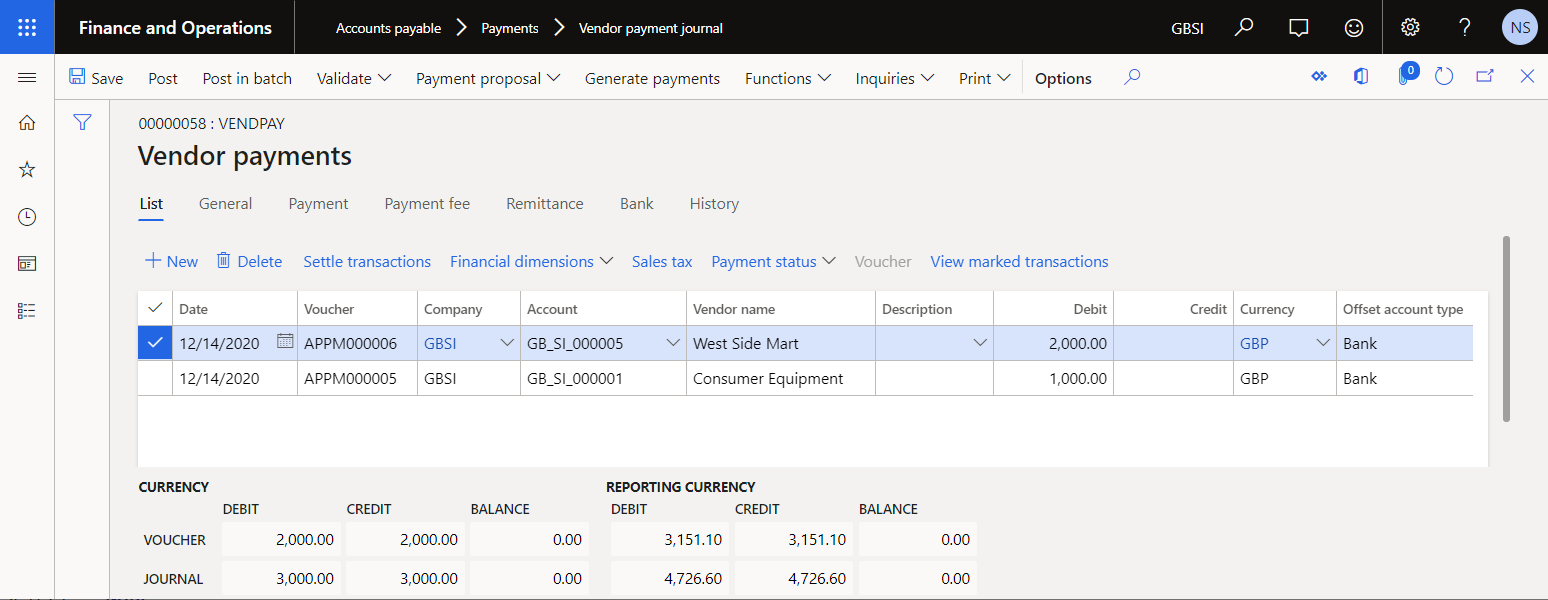
Task: Save the journal using Save icon
Action: click(x=96, y=77)
